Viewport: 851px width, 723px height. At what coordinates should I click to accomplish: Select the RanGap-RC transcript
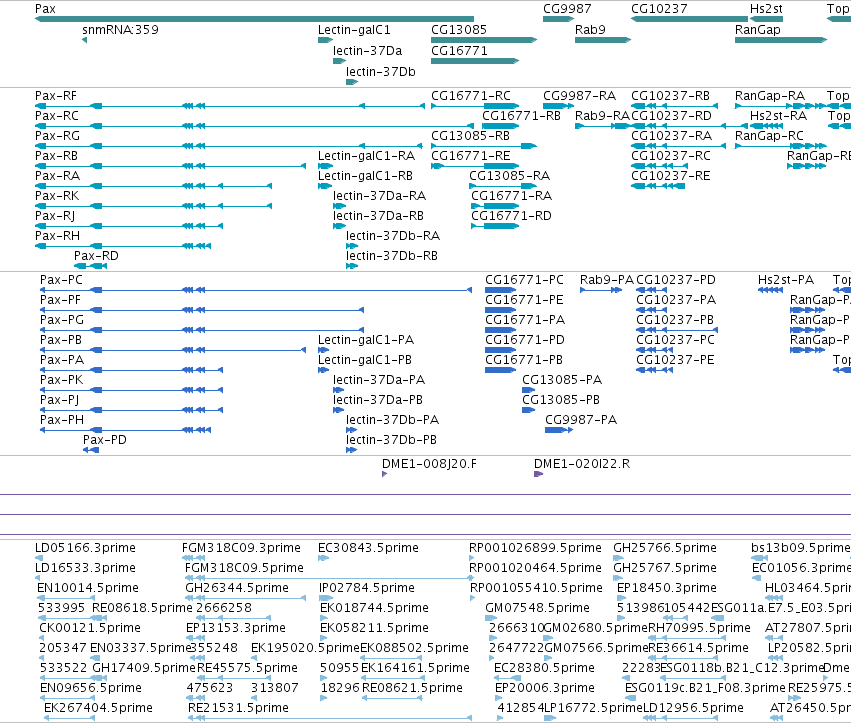pos(769,136)
